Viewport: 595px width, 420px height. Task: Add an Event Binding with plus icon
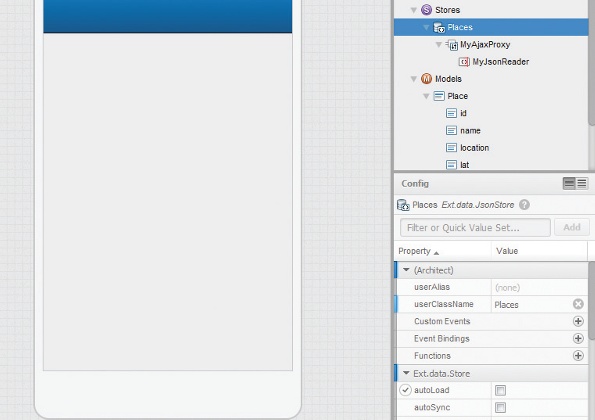(578, 338)
